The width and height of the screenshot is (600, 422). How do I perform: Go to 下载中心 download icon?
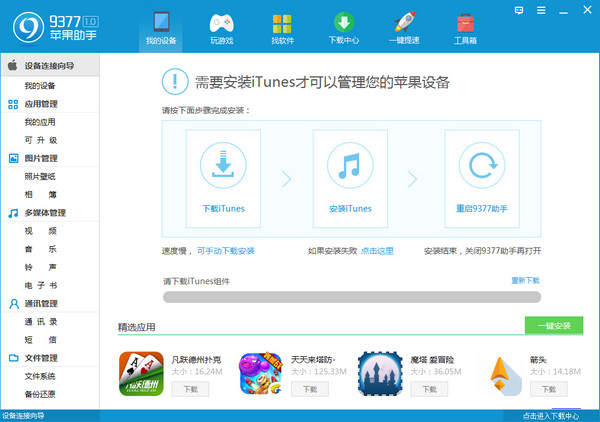pos(343,23)
